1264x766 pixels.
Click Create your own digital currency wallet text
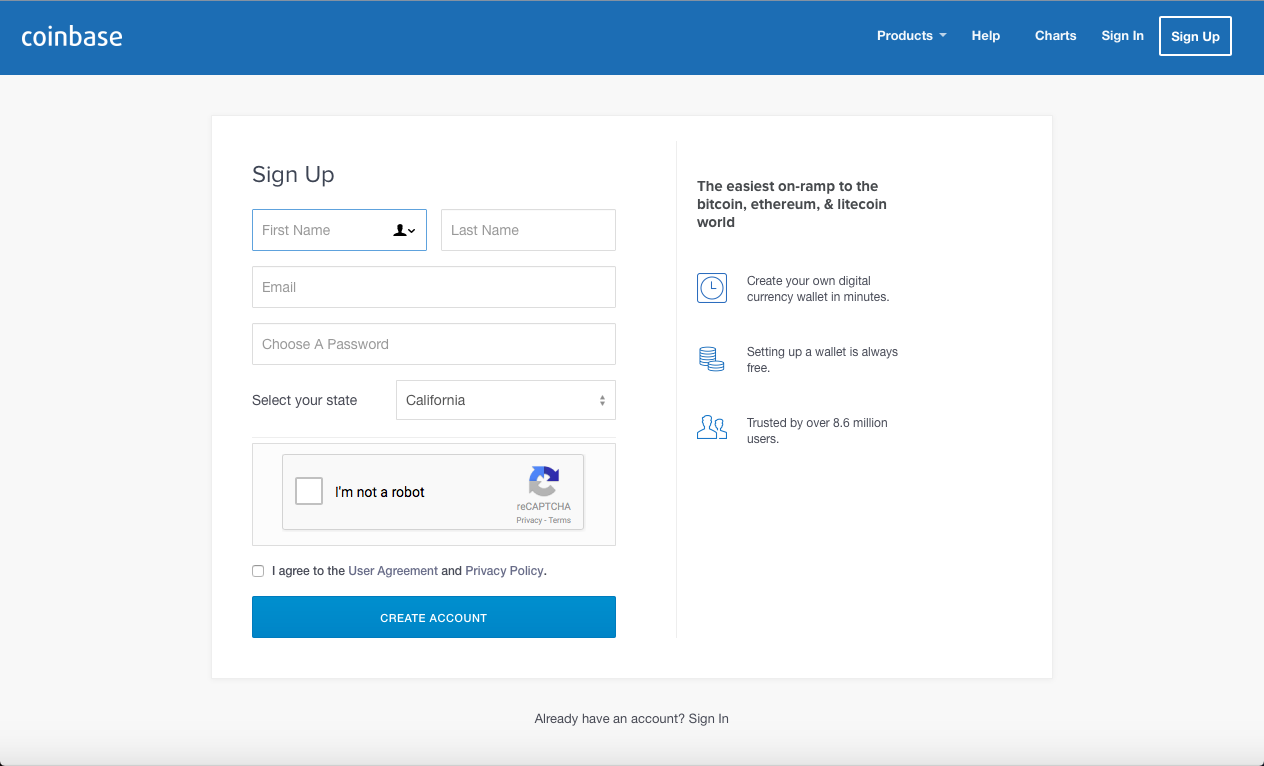818,289
